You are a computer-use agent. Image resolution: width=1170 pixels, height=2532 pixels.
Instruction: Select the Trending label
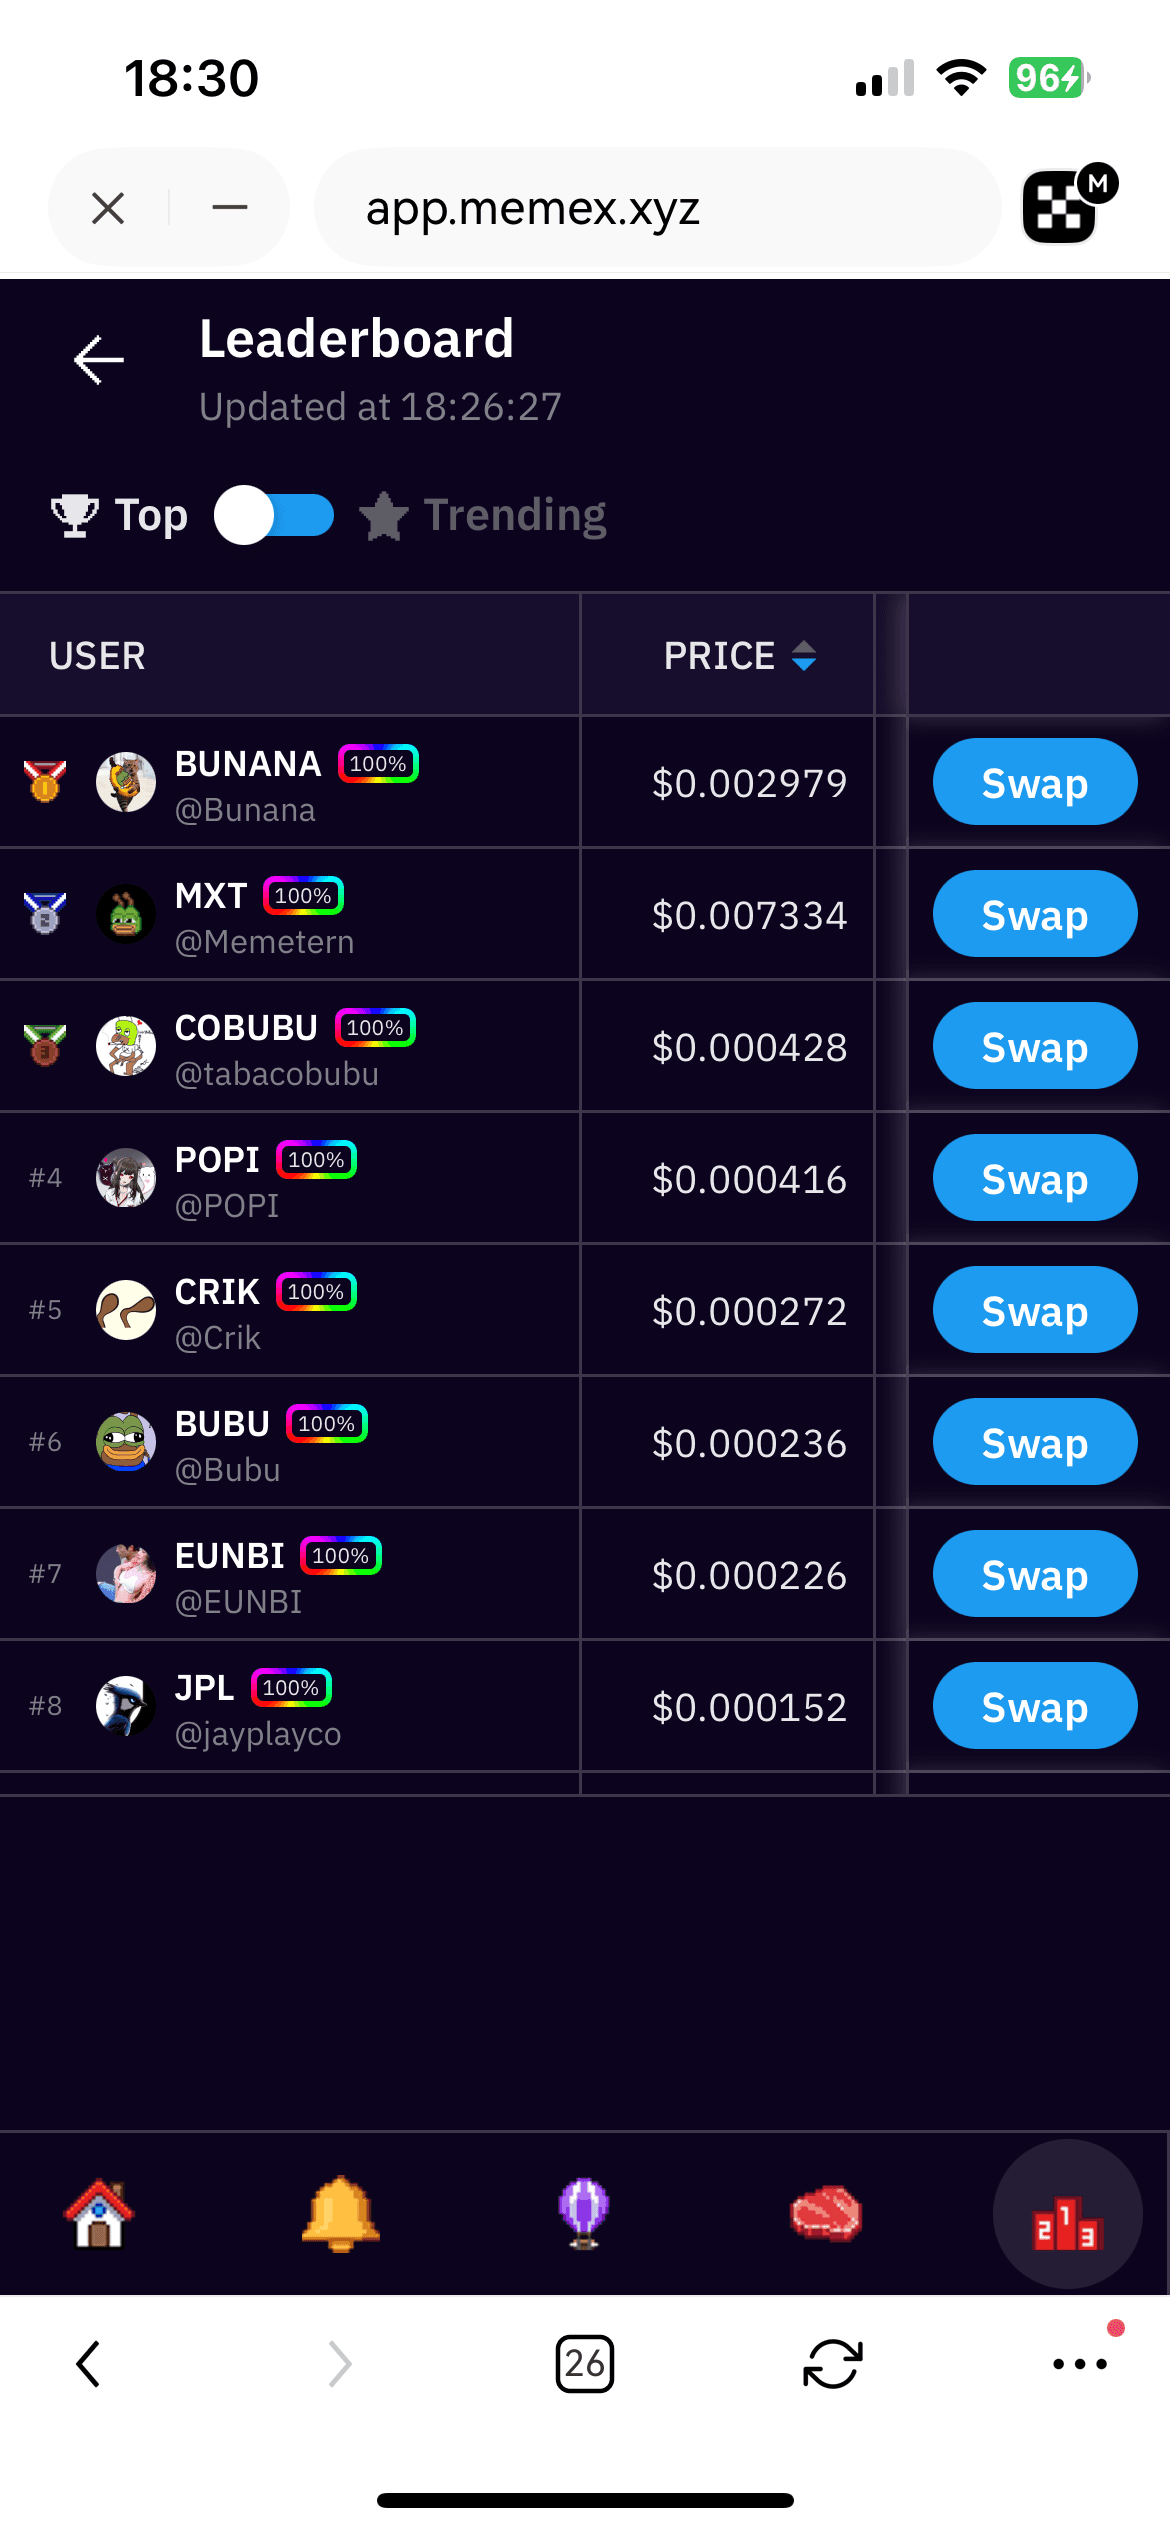coord(514,515)
